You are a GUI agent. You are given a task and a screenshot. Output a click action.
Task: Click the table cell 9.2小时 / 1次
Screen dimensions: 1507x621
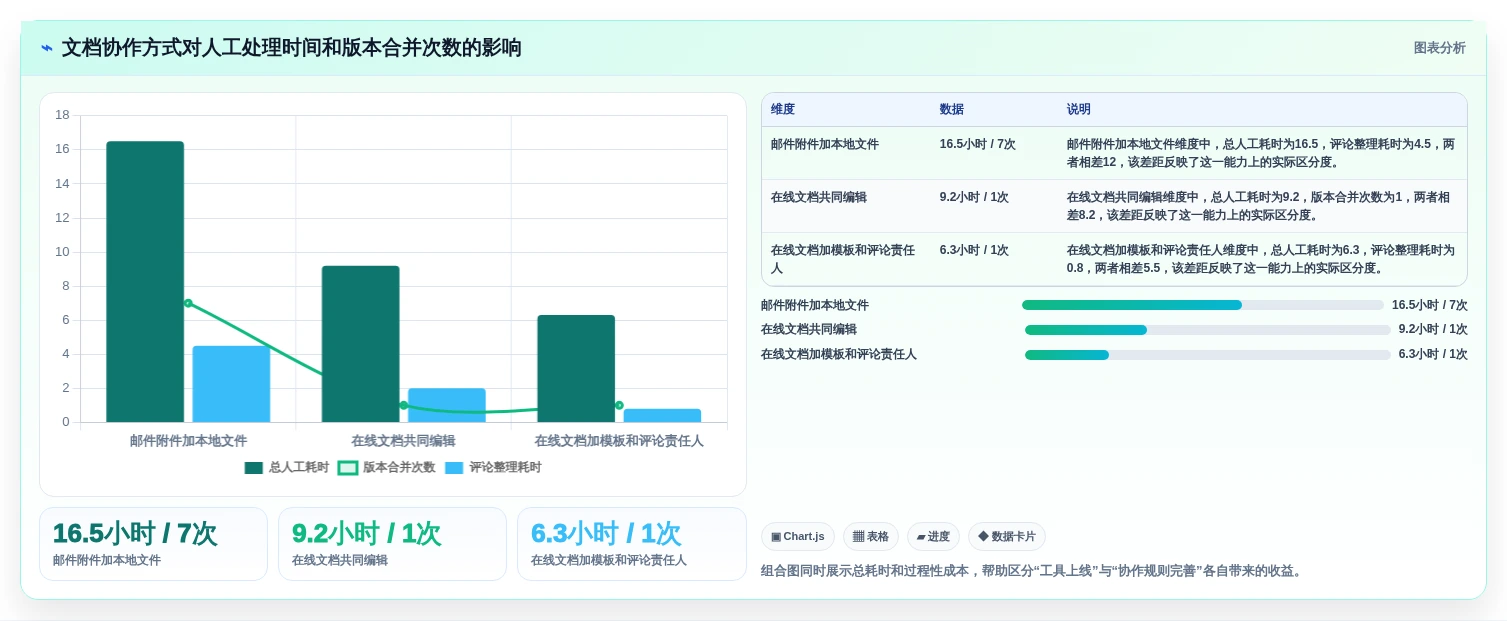click(x=974, y=197)
